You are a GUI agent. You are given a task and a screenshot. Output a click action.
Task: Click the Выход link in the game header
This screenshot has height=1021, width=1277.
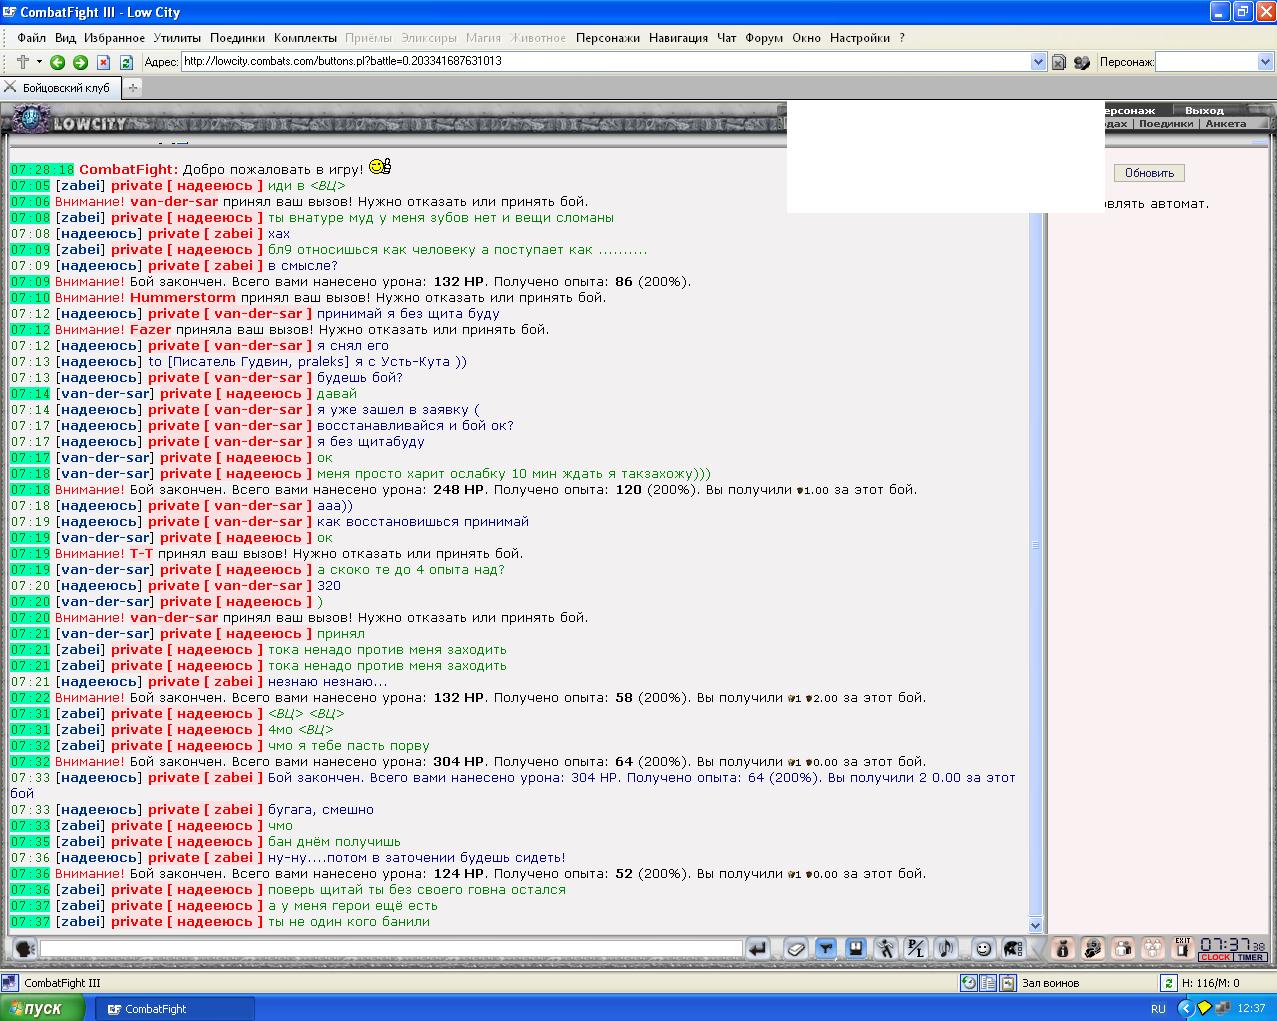(x=1204, y=110)
